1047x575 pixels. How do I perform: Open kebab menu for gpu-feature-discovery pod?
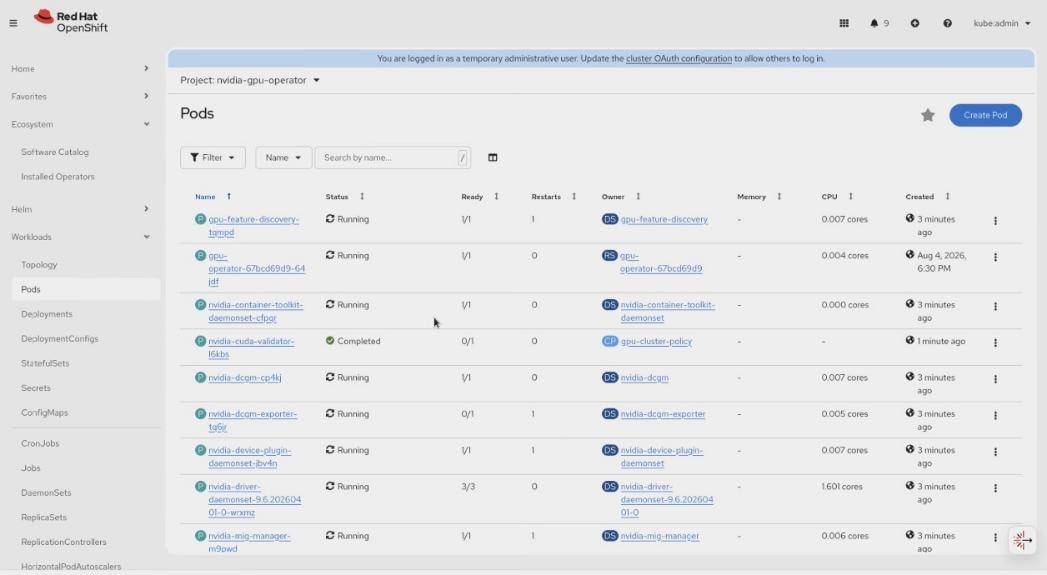point(995,221)
